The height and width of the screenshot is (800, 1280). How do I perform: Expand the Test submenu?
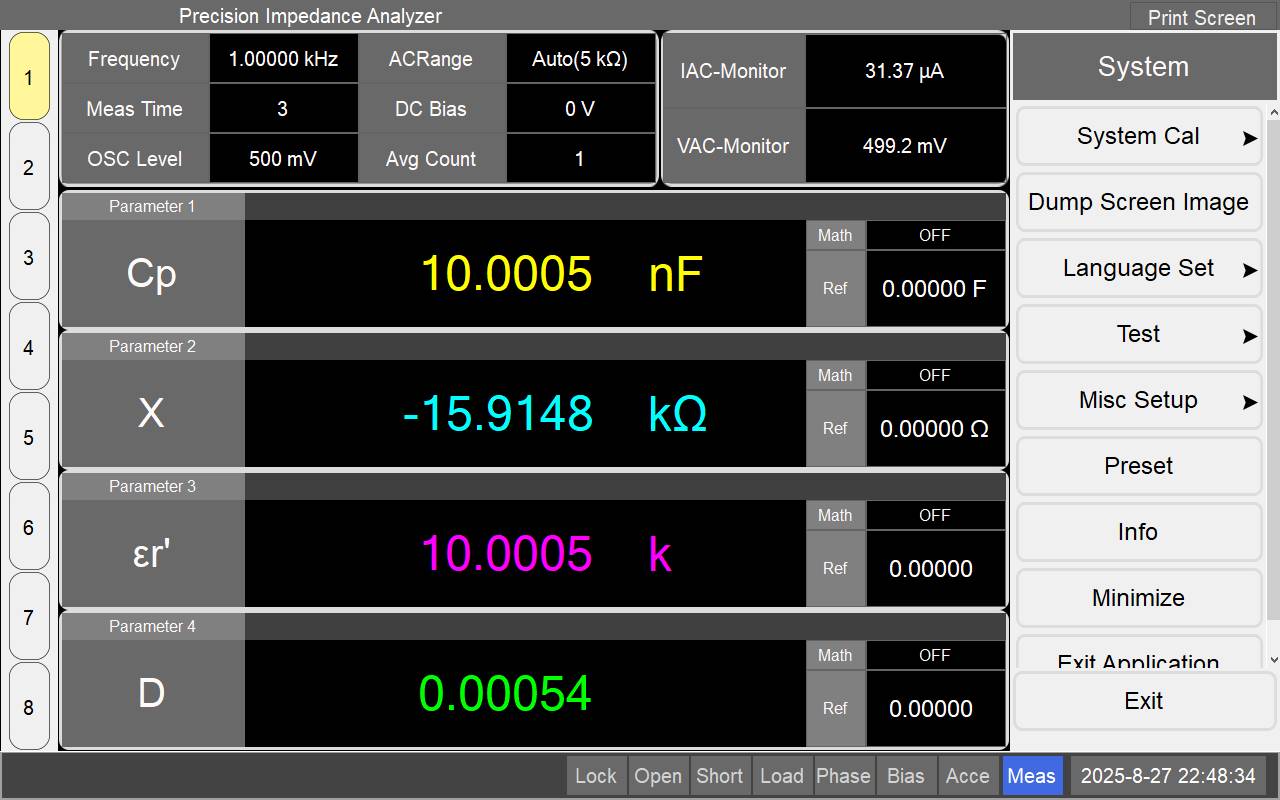point(1139,335)
